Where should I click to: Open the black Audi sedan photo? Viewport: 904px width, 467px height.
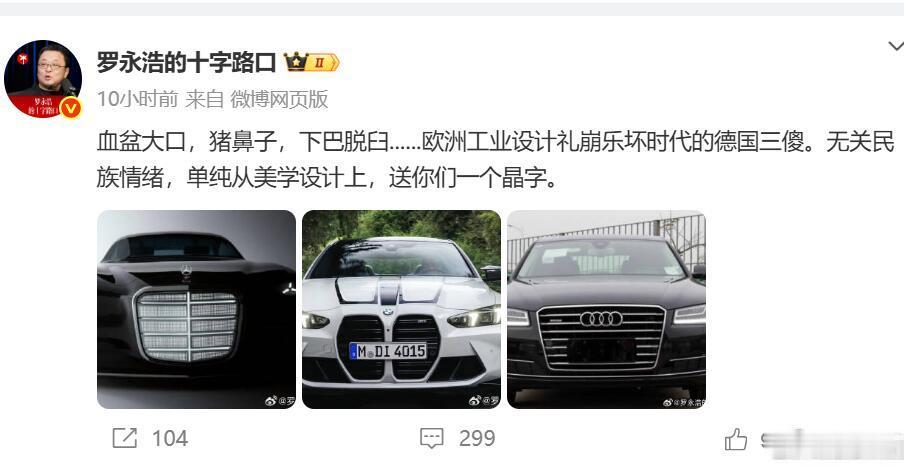pos(607,309)
